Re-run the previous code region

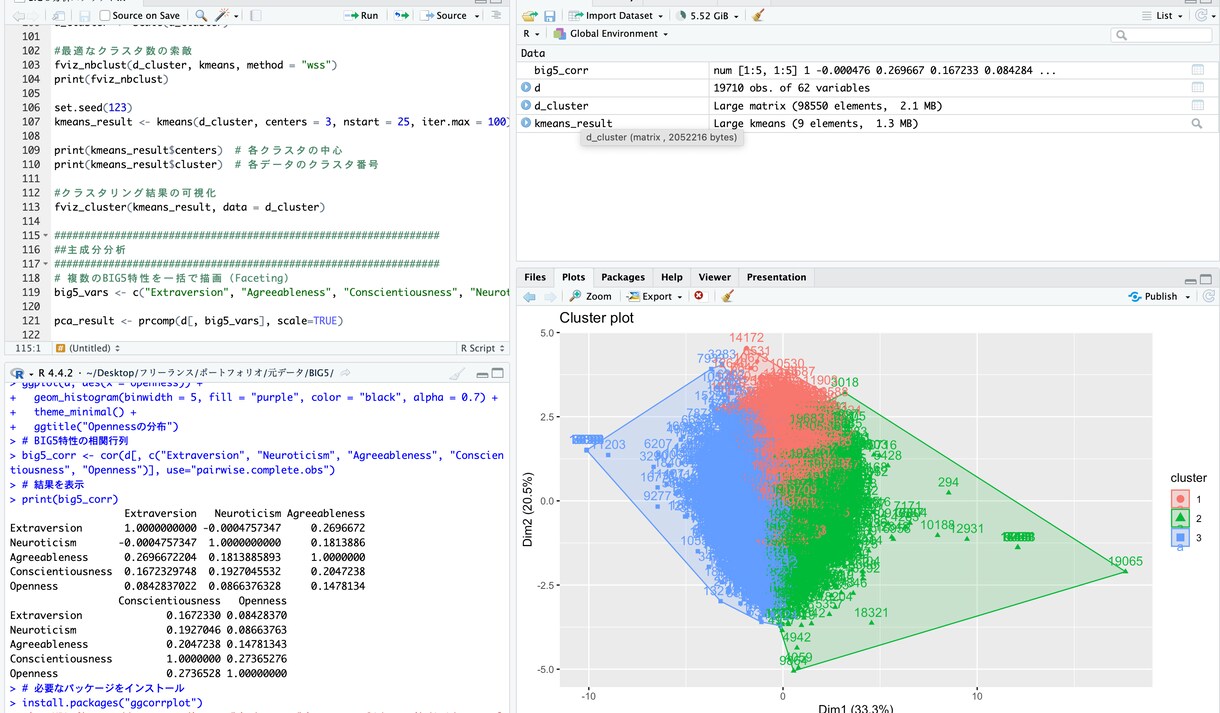[x=401, y=16]
